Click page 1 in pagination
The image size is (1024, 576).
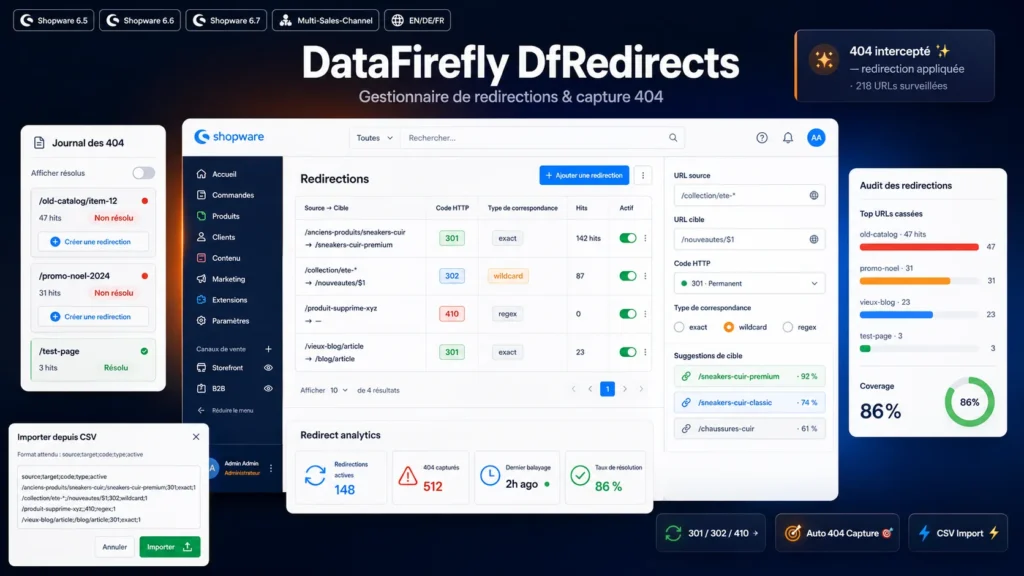607,389
